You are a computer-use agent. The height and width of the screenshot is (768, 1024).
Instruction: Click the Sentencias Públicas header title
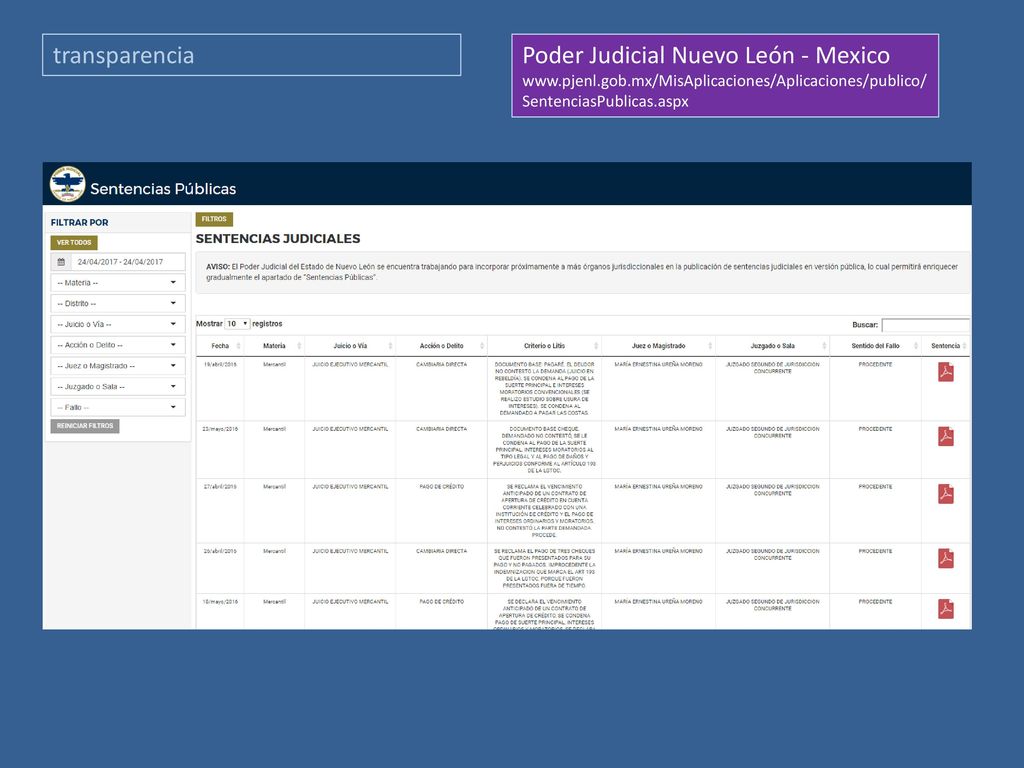point(163,189)
